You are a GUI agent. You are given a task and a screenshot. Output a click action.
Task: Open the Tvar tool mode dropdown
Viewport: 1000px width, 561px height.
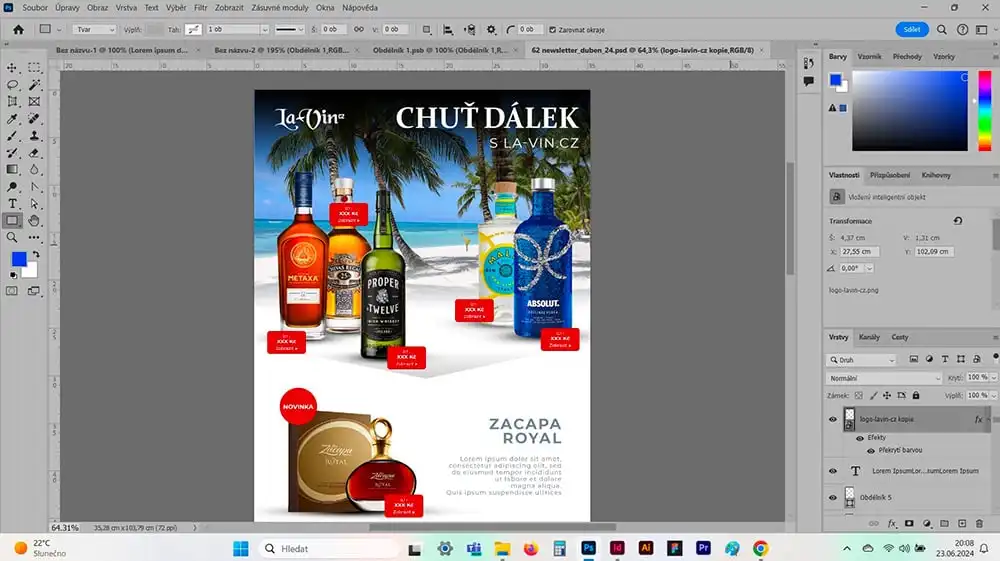pos(93,29)
